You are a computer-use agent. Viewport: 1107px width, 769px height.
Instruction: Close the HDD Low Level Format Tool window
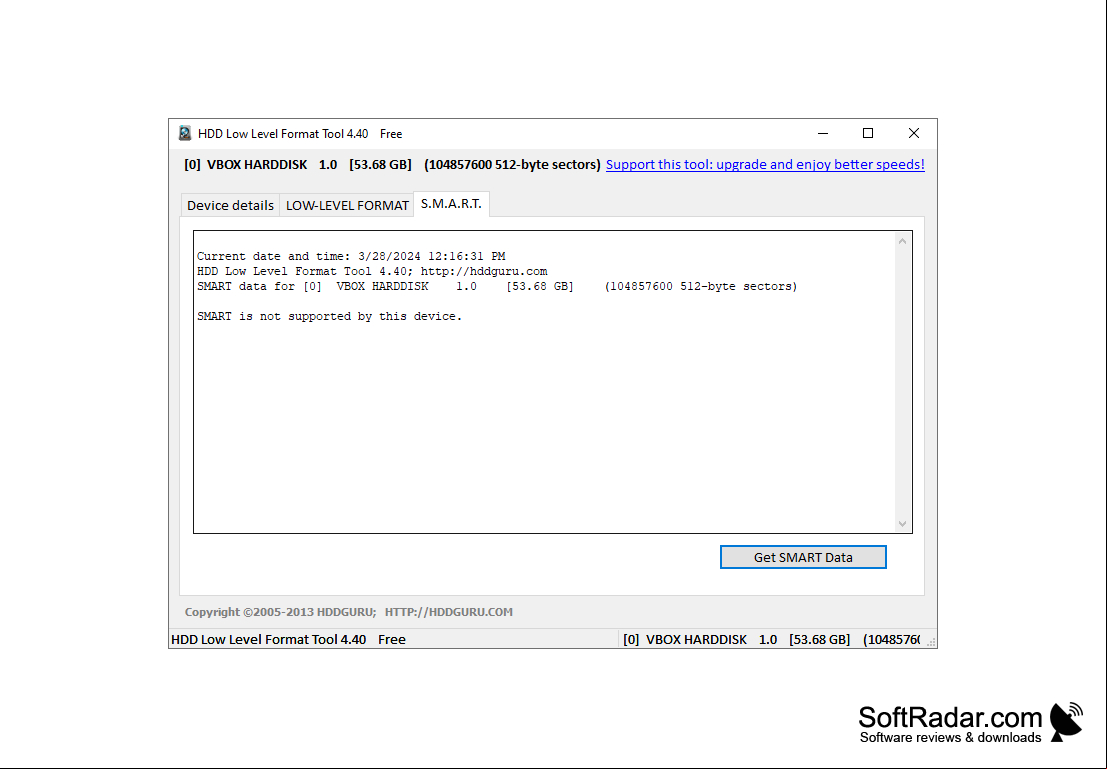914,133
